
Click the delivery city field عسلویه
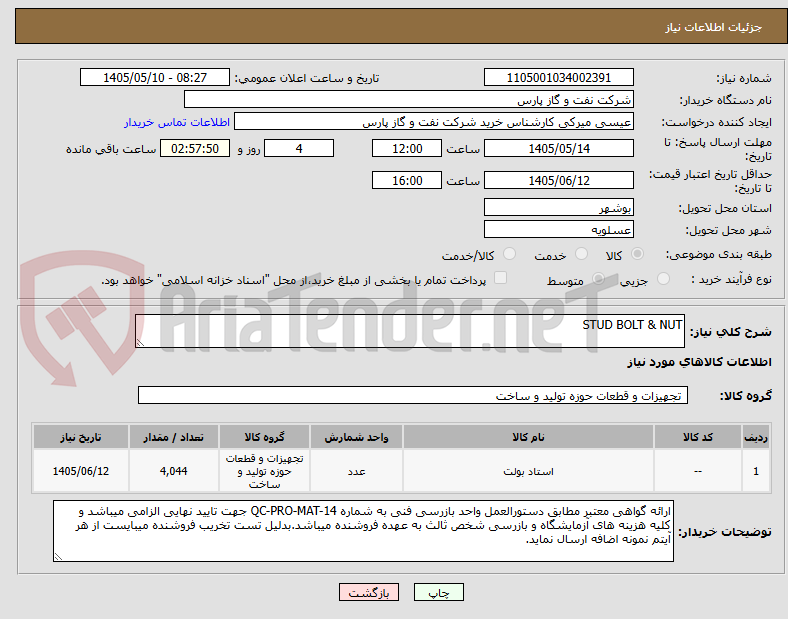[558, 230]
